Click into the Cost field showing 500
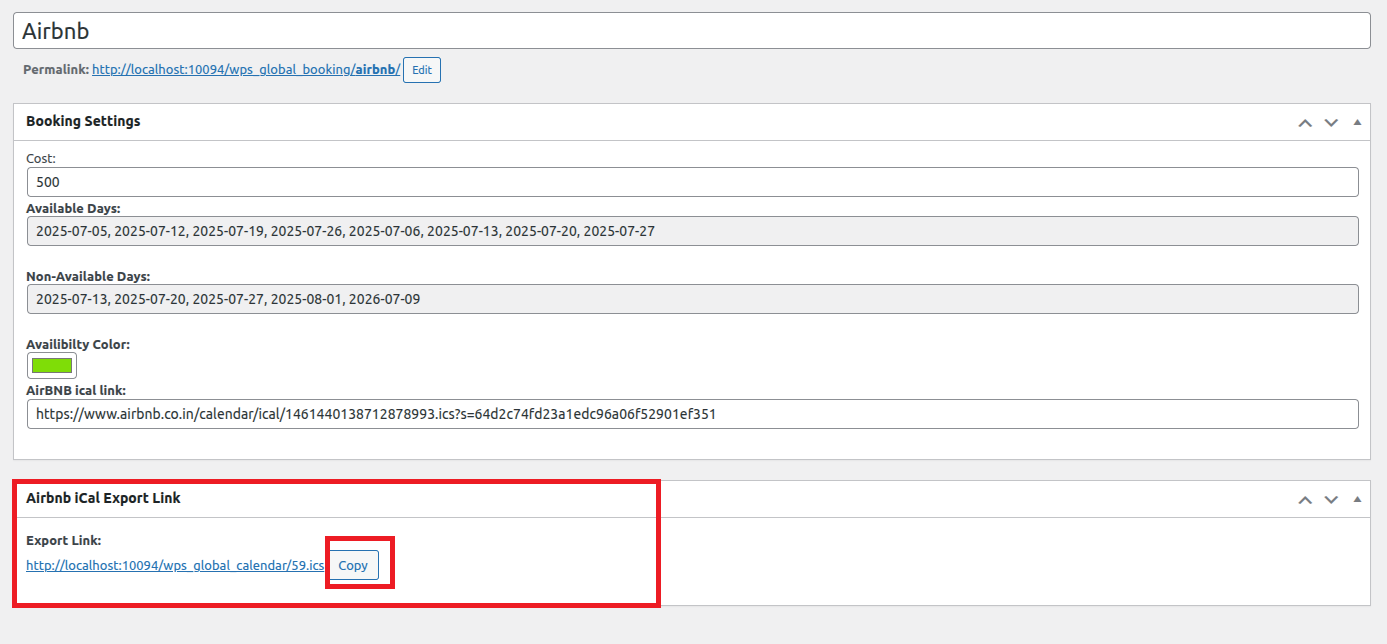Screen dimensions: 1387x644 click(691, 182)
